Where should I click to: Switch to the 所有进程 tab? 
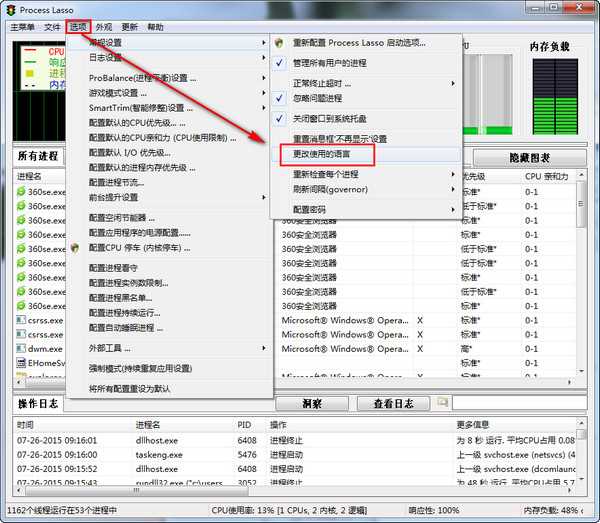[x=39, y=157]
